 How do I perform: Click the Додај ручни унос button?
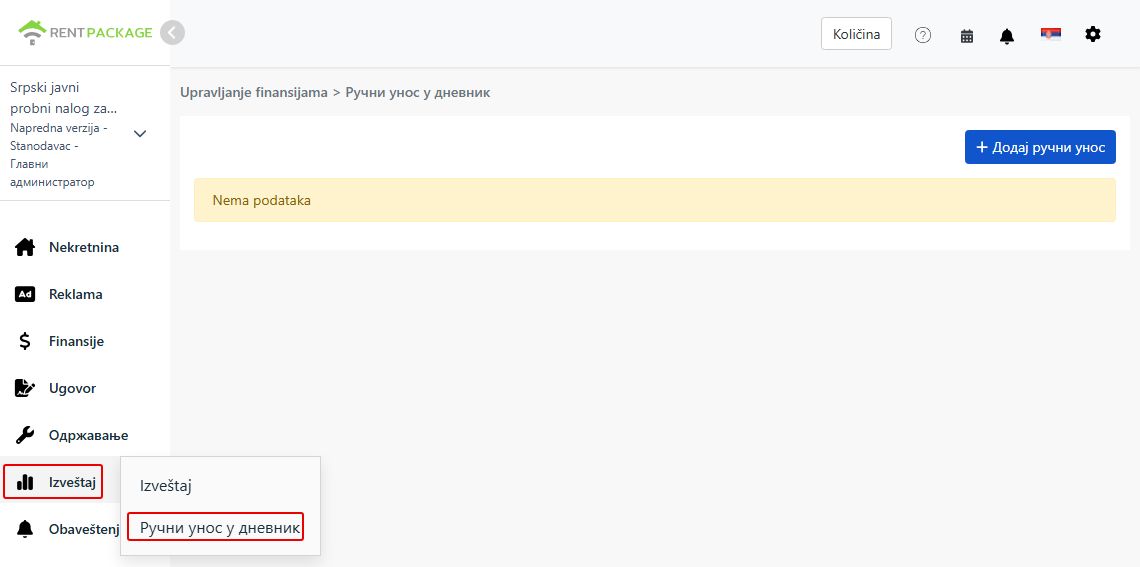coord(1040,147)
